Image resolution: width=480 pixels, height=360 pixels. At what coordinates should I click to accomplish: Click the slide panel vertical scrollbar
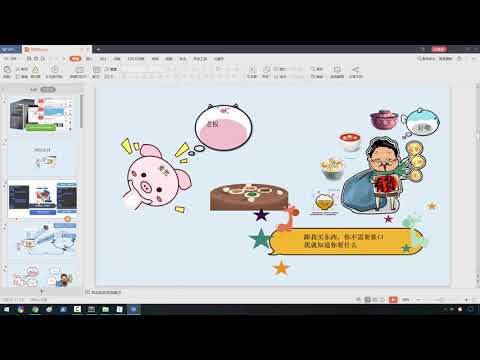(x=81, y=111)
